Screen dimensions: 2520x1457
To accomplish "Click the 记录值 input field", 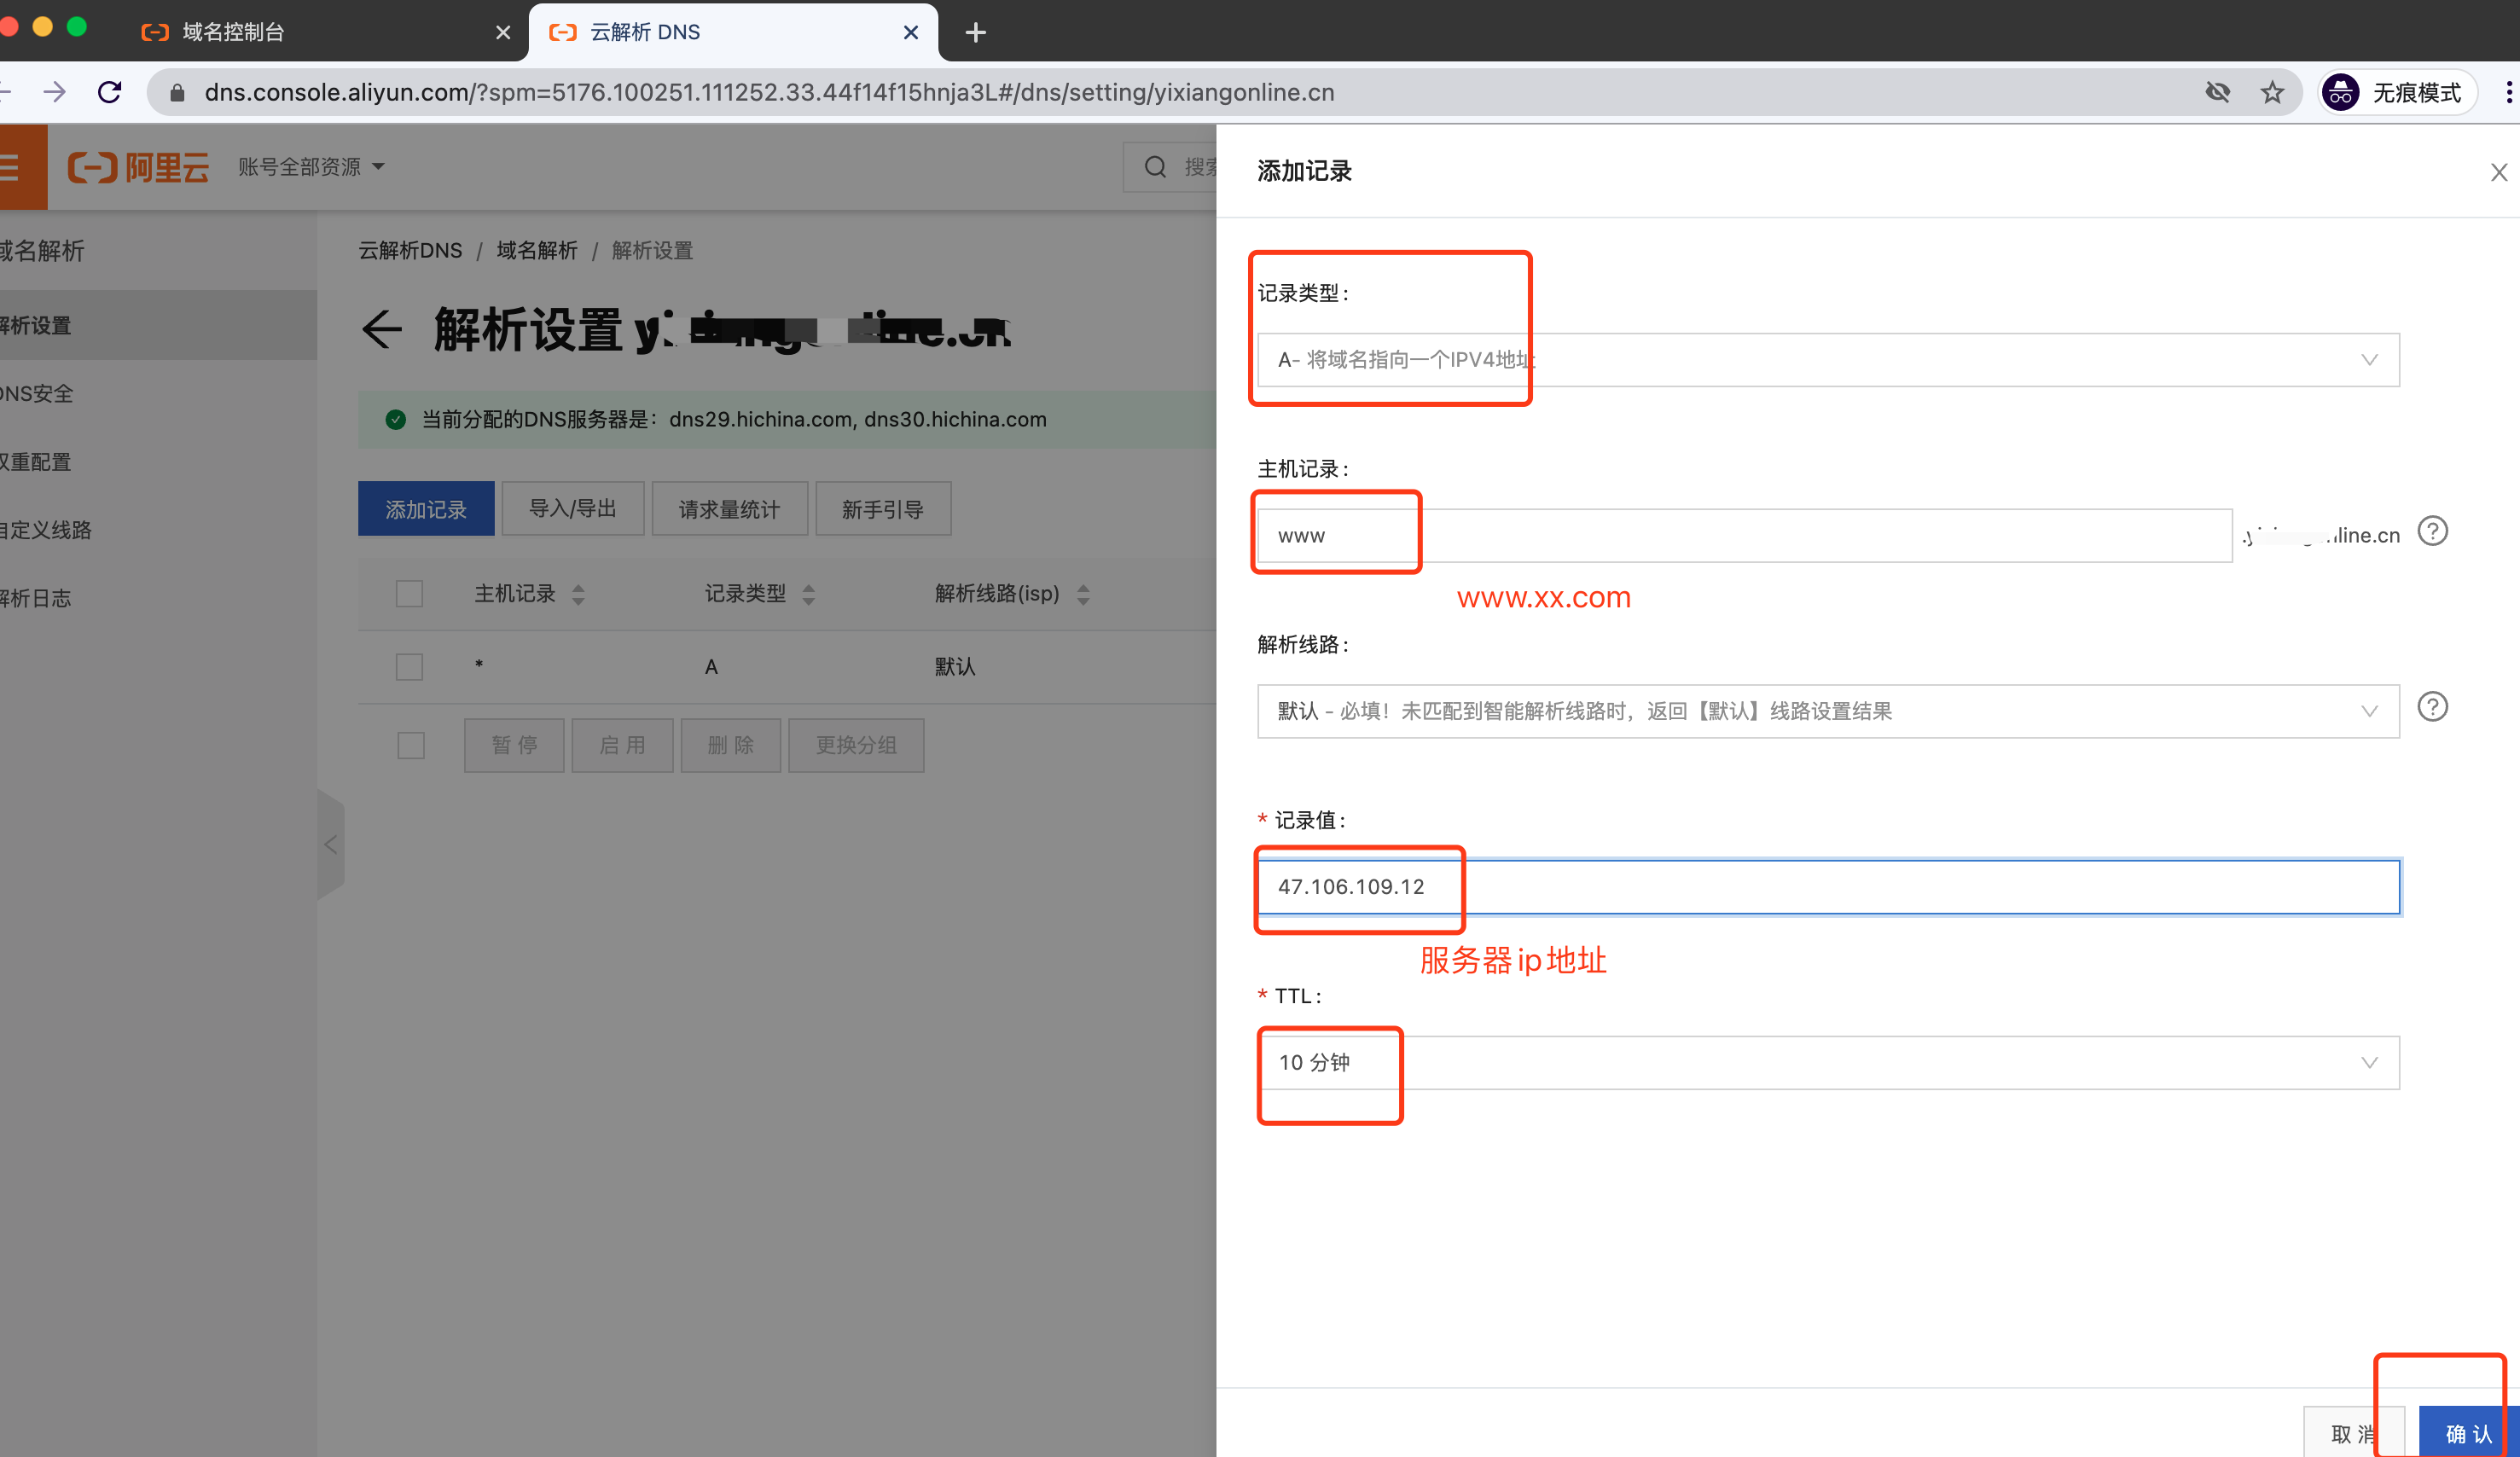I will click(1827, 887).
